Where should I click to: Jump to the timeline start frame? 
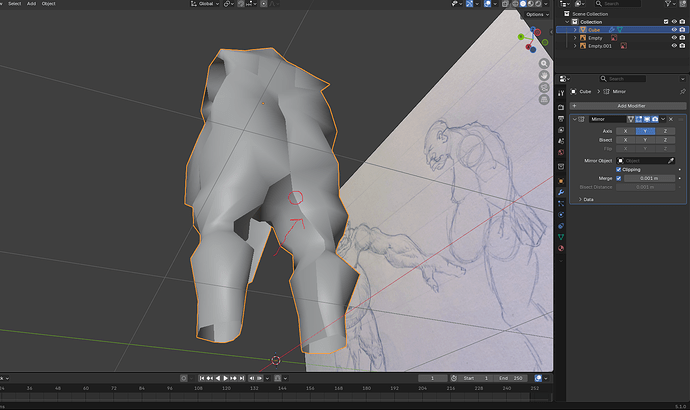(202, 378)
